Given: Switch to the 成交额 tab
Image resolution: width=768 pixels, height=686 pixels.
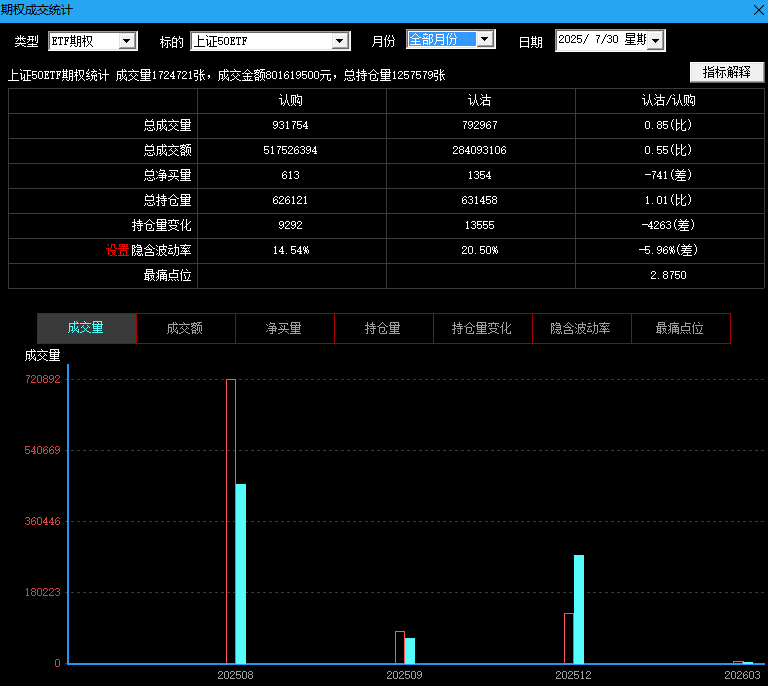Looking at the screenshot, I should 186,328.
